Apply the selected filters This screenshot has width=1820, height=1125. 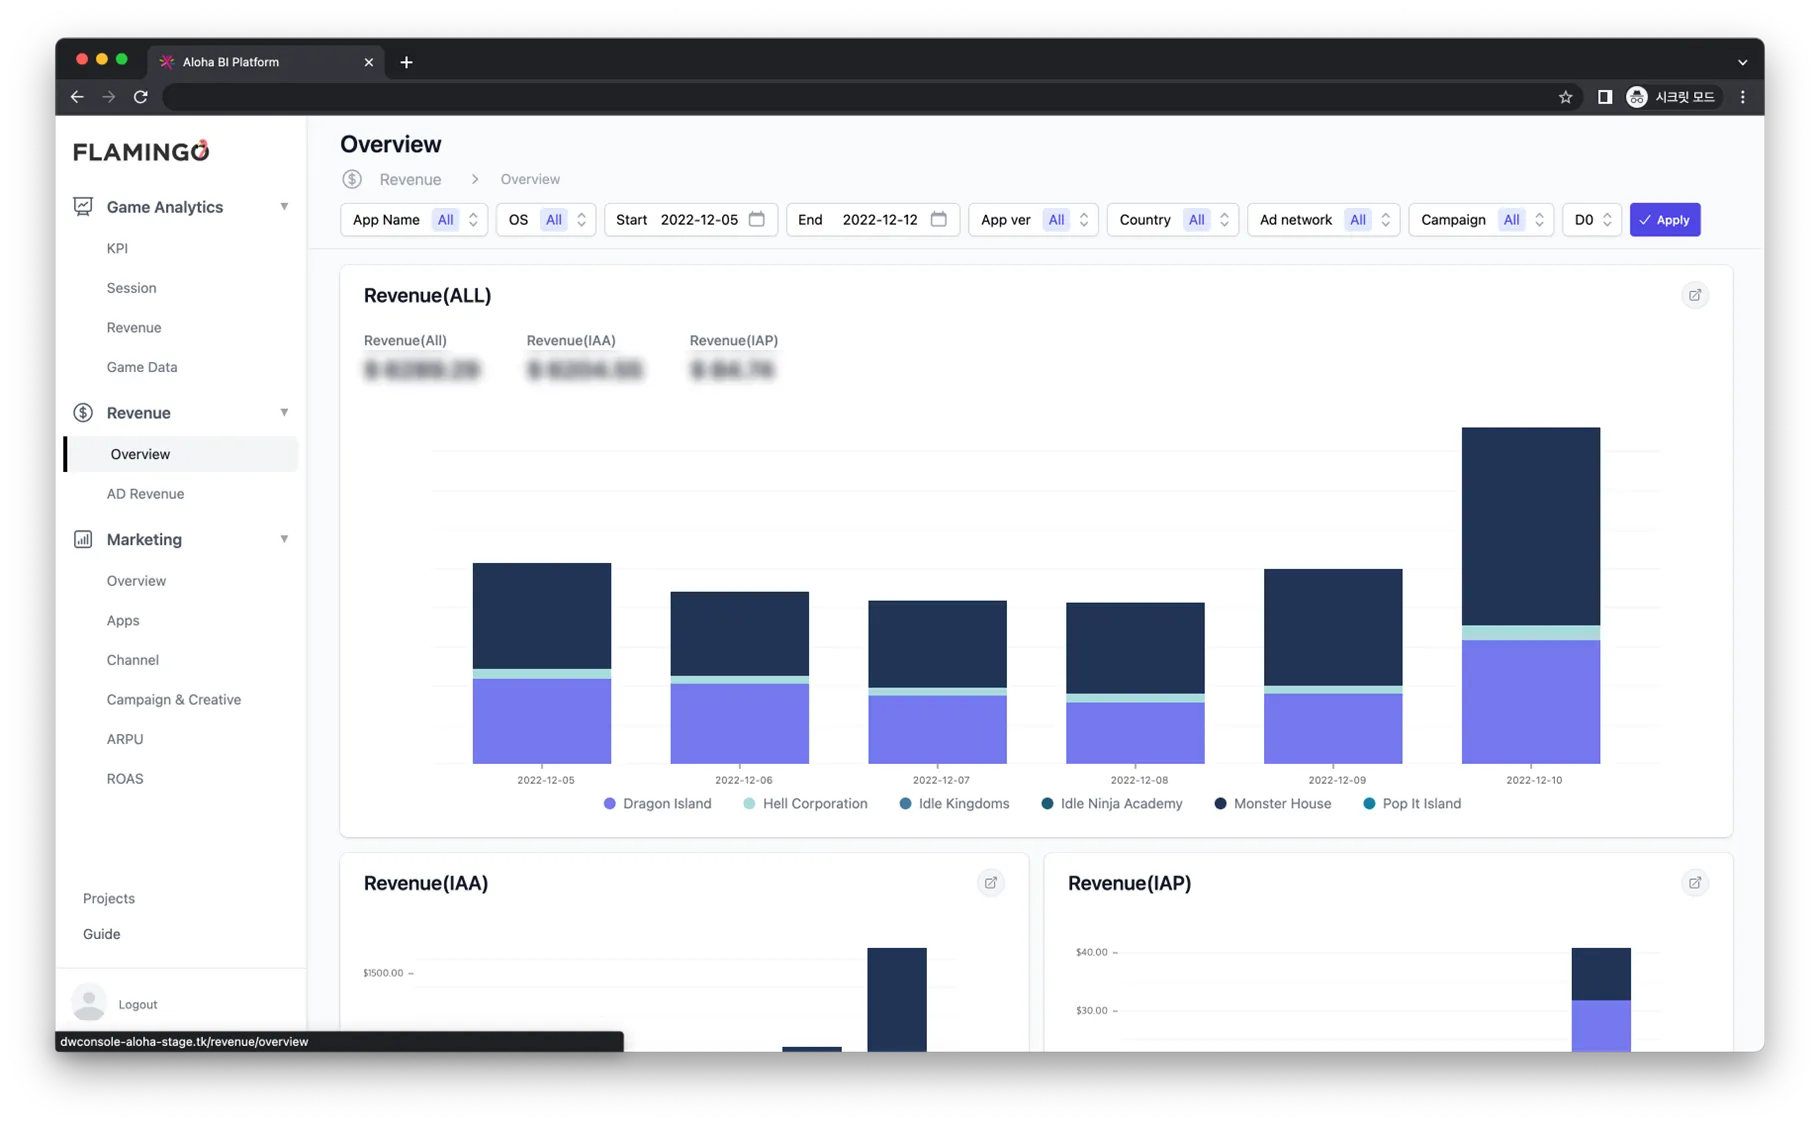click(x=1664, y=220)
